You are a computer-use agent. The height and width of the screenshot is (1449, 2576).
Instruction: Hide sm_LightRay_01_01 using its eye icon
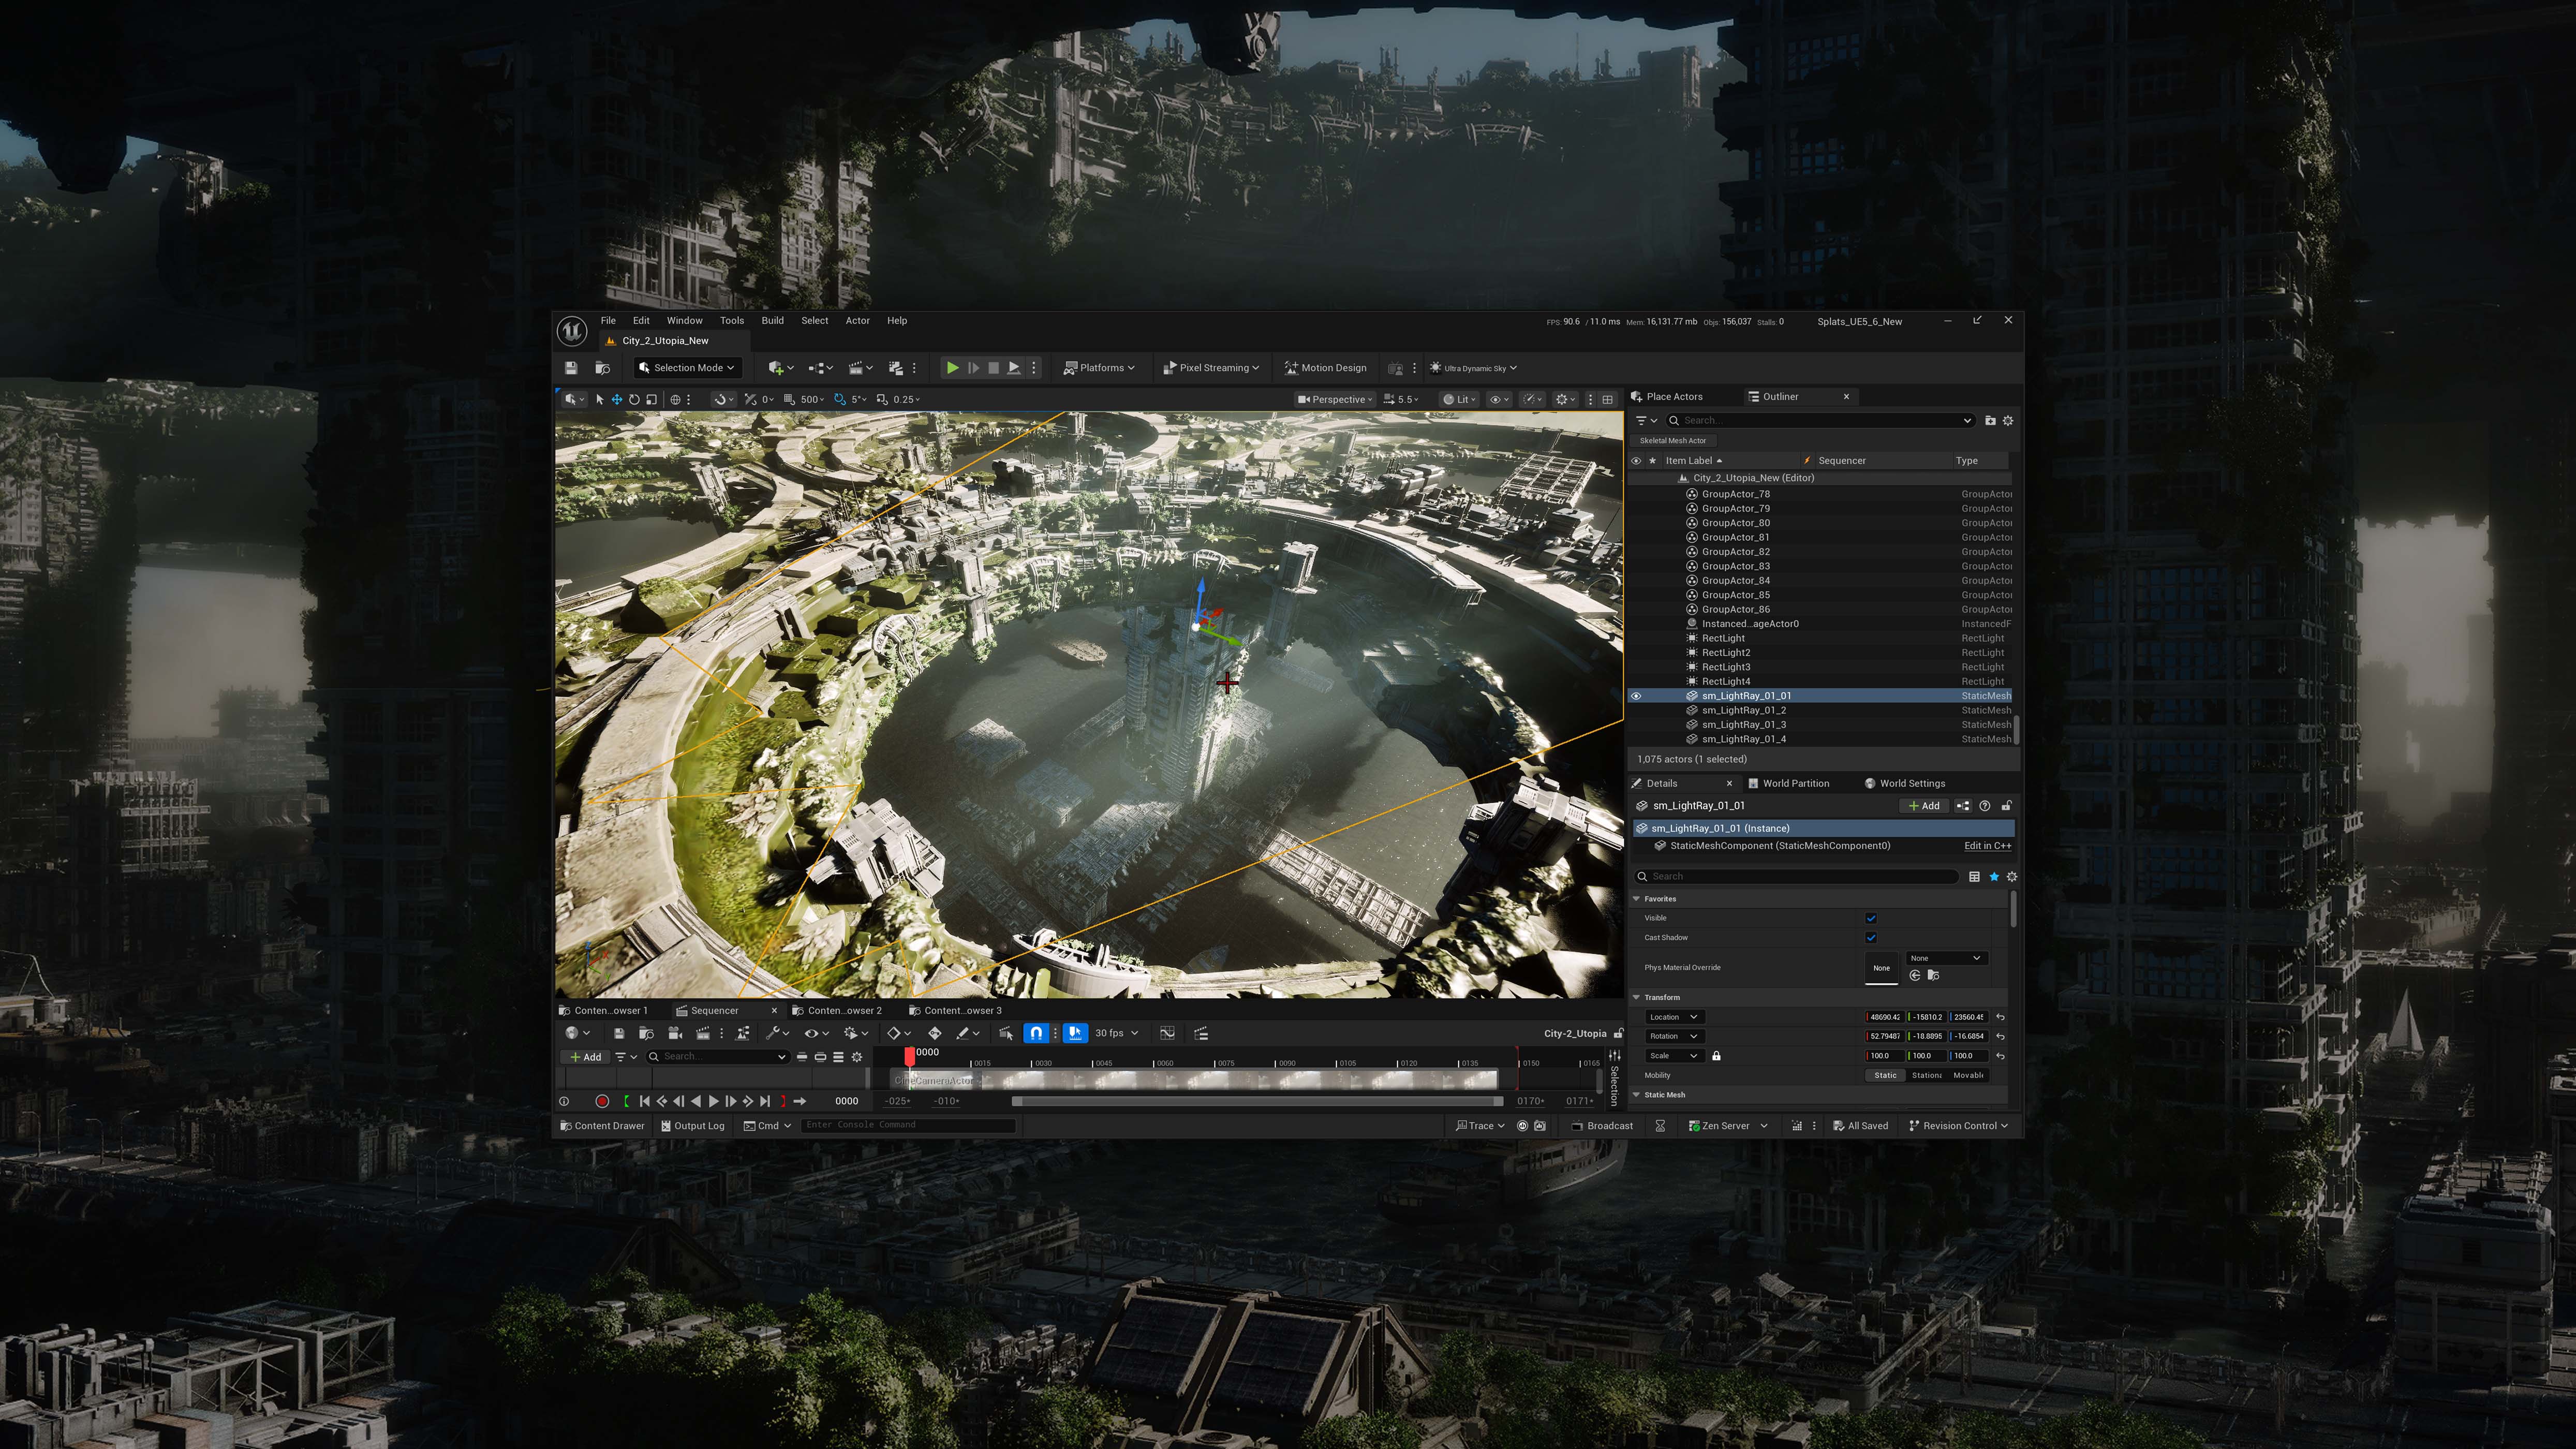pos(1636,696)
